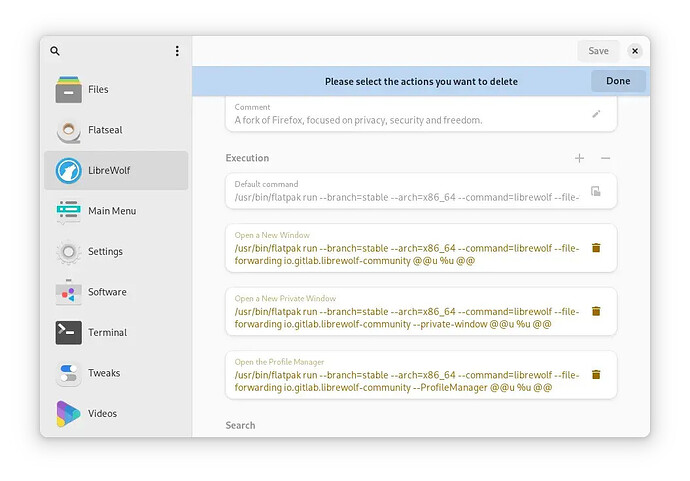
Task: Click the Comment text about Firefox fork
Action: (358, 120)
